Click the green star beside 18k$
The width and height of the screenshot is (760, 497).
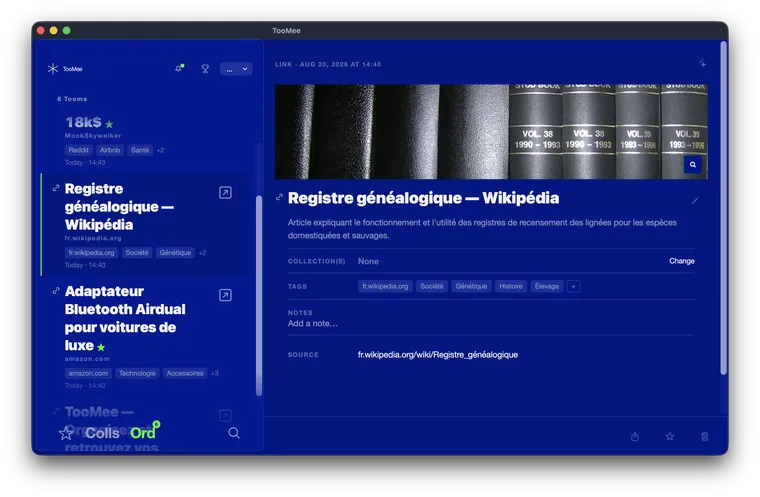[x=110, y=124]
